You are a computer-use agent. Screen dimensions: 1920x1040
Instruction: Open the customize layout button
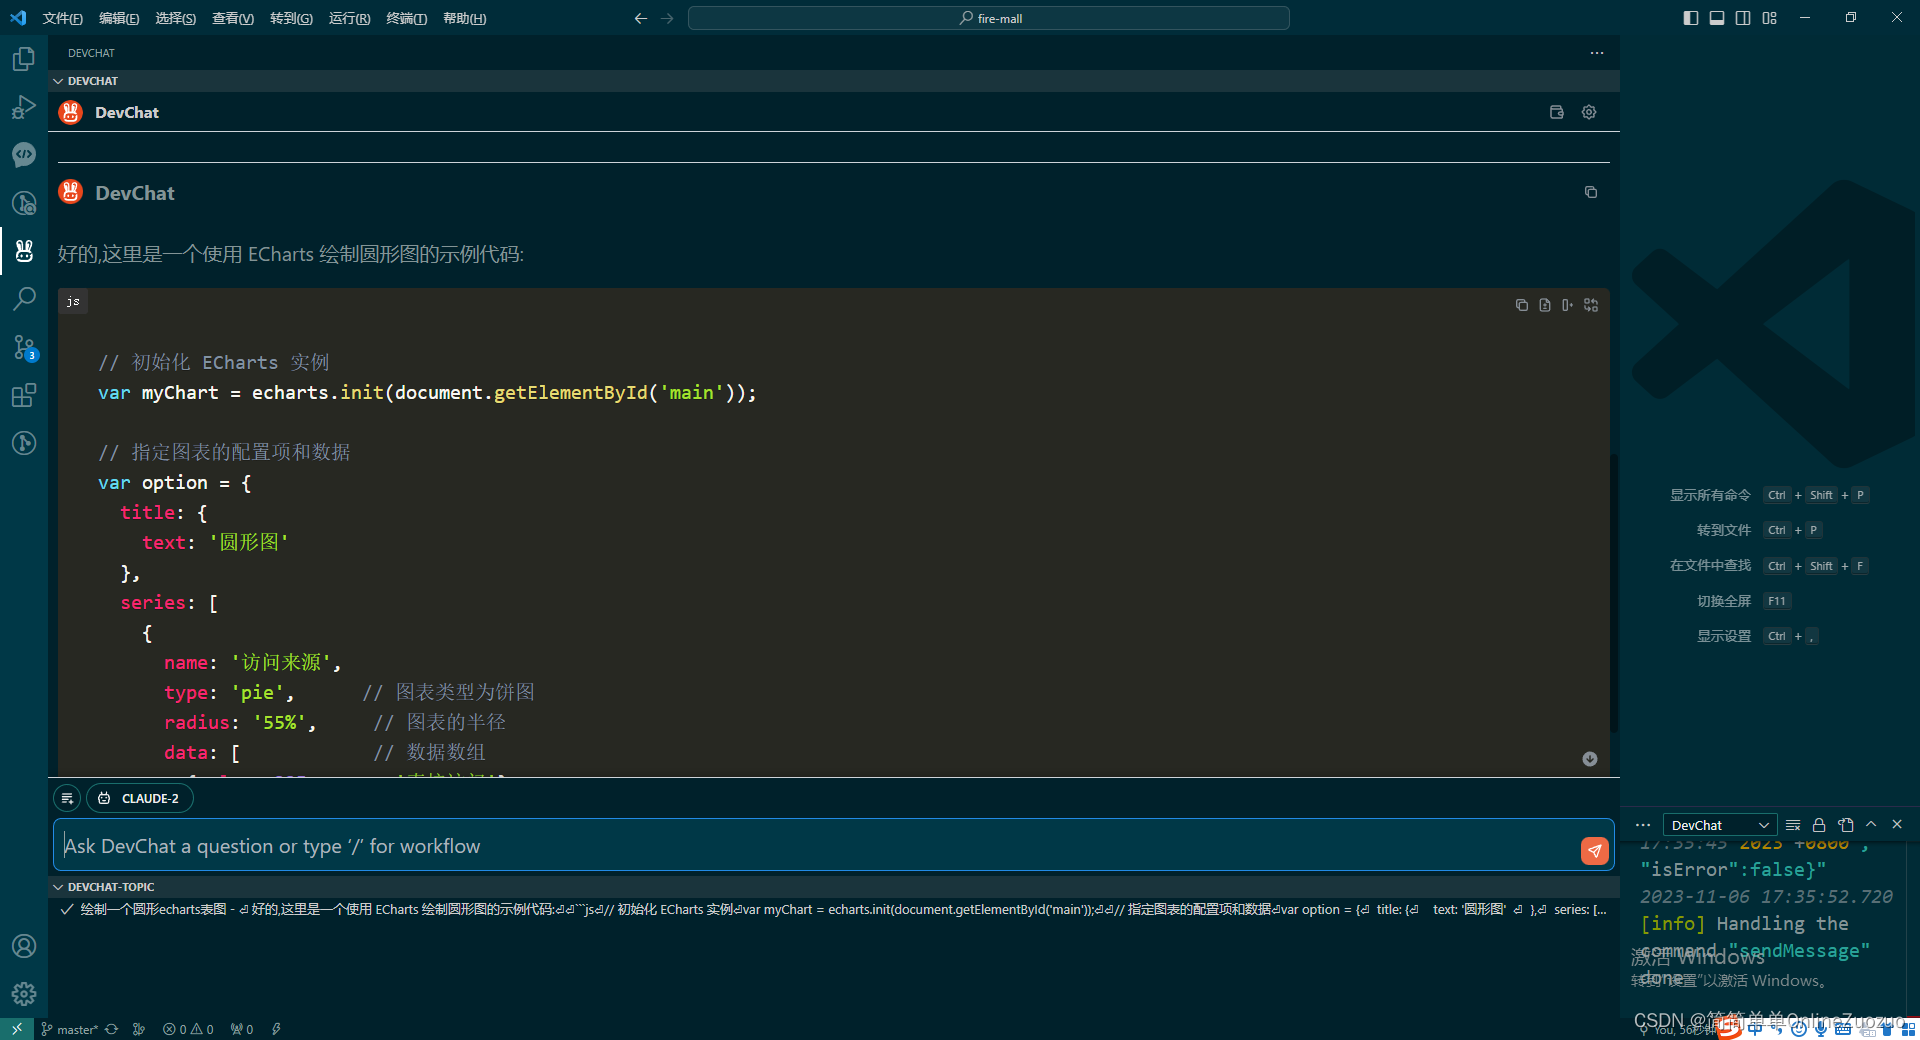(1770, 18)
